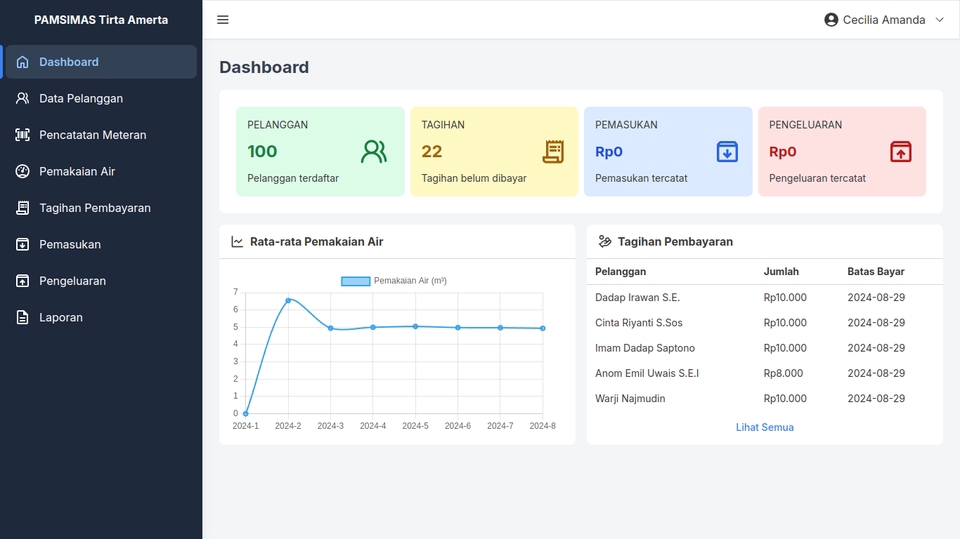Select the Dadap Irawan S.E. bill row

[x=764, y=297]
